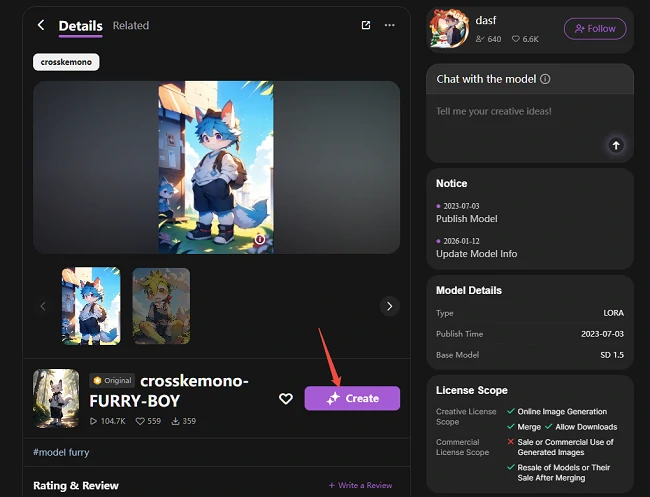Click the Commercial License Scope label
This screenshot has width=650, height=497.
[x=463, y=447]
